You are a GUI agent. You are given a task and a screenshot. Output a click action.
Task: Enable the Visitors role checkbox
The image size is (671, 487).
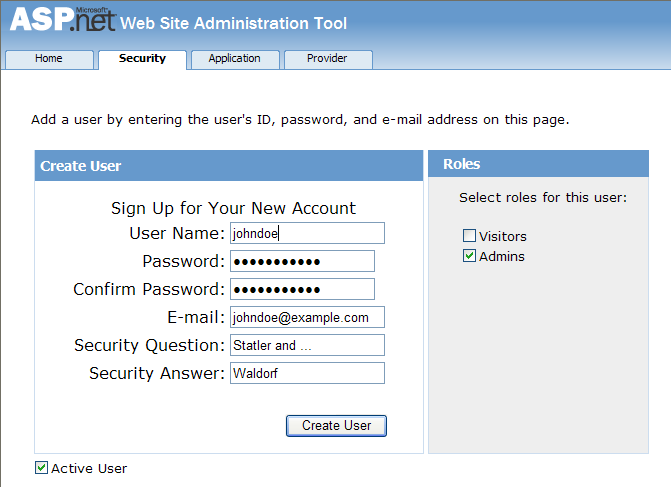(x=469, y=237)
